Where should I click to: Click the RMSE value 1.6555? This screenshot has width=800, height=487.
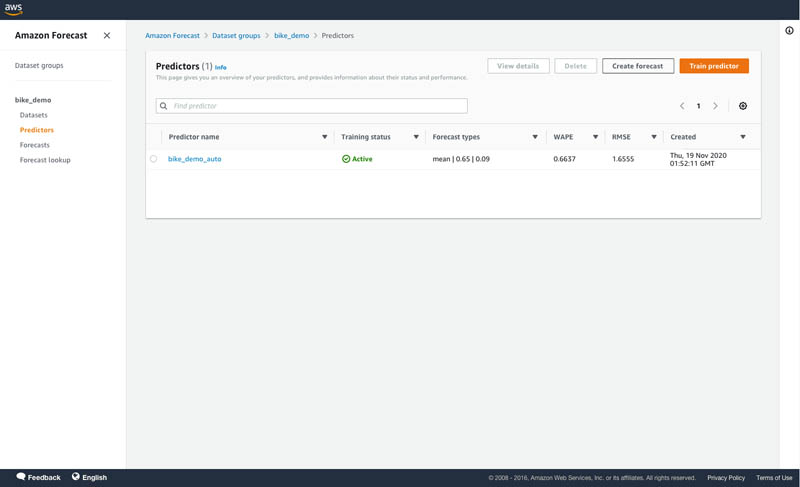coord(623,159)
